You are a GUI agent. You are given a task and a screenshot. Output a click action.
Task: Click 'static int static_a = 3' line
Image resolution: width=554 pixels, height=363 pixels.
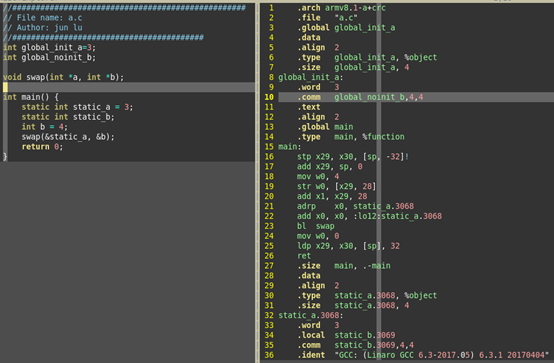click(77, 107)
